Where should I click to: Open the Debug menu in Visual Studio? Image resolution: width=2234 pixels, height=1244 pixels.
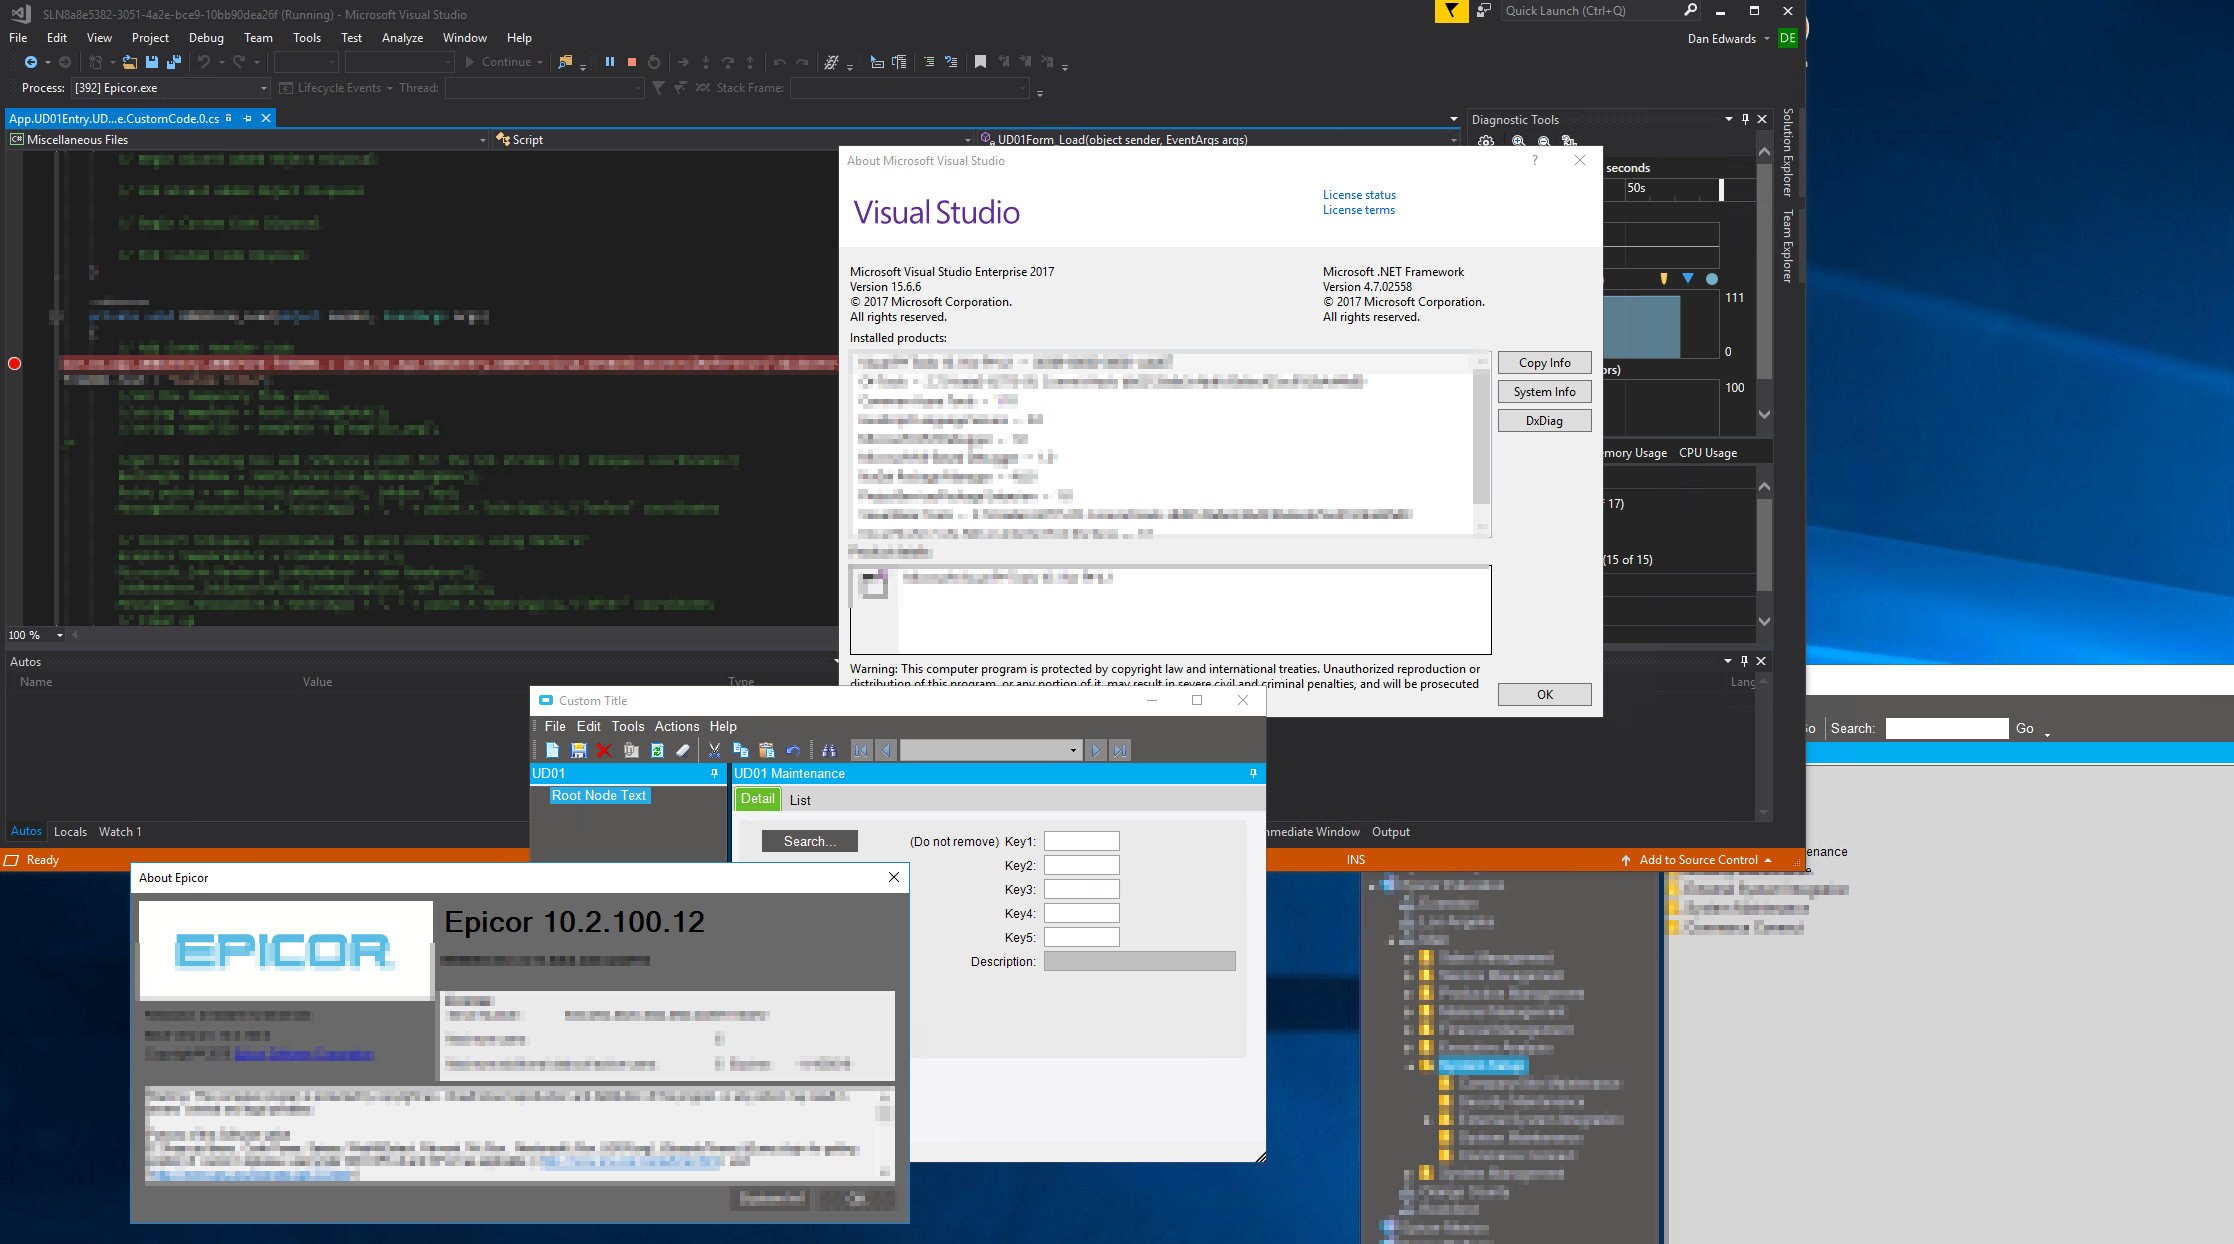[206, 38]
